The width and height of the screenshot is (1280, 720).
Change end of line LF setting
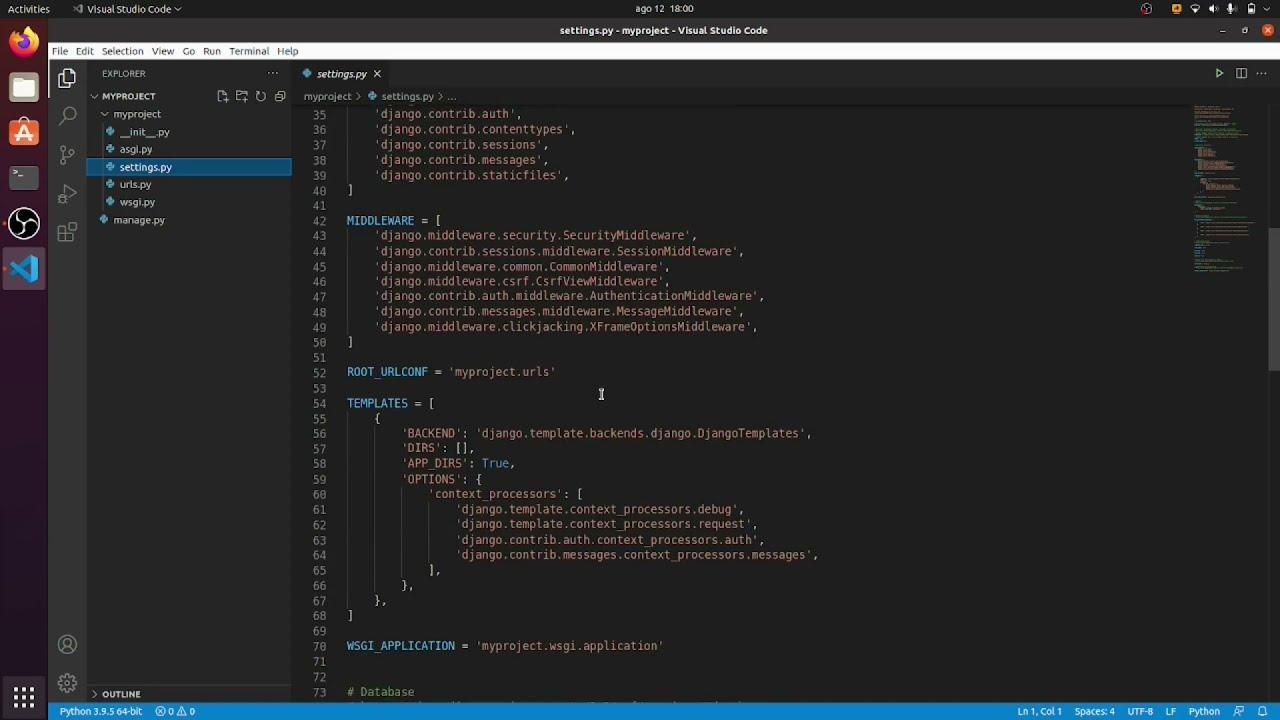click(x=1170, y=711)
